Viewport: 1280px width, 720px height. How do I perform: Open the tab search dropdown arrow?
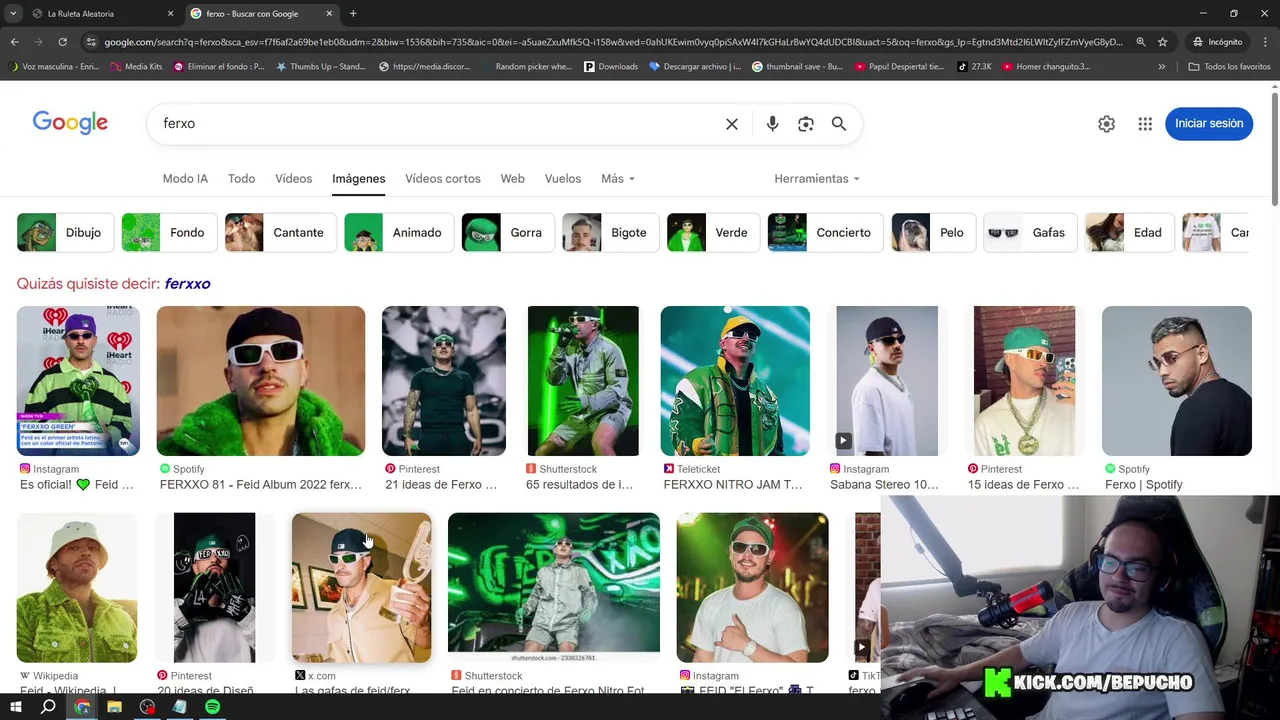tap(12, 14)
